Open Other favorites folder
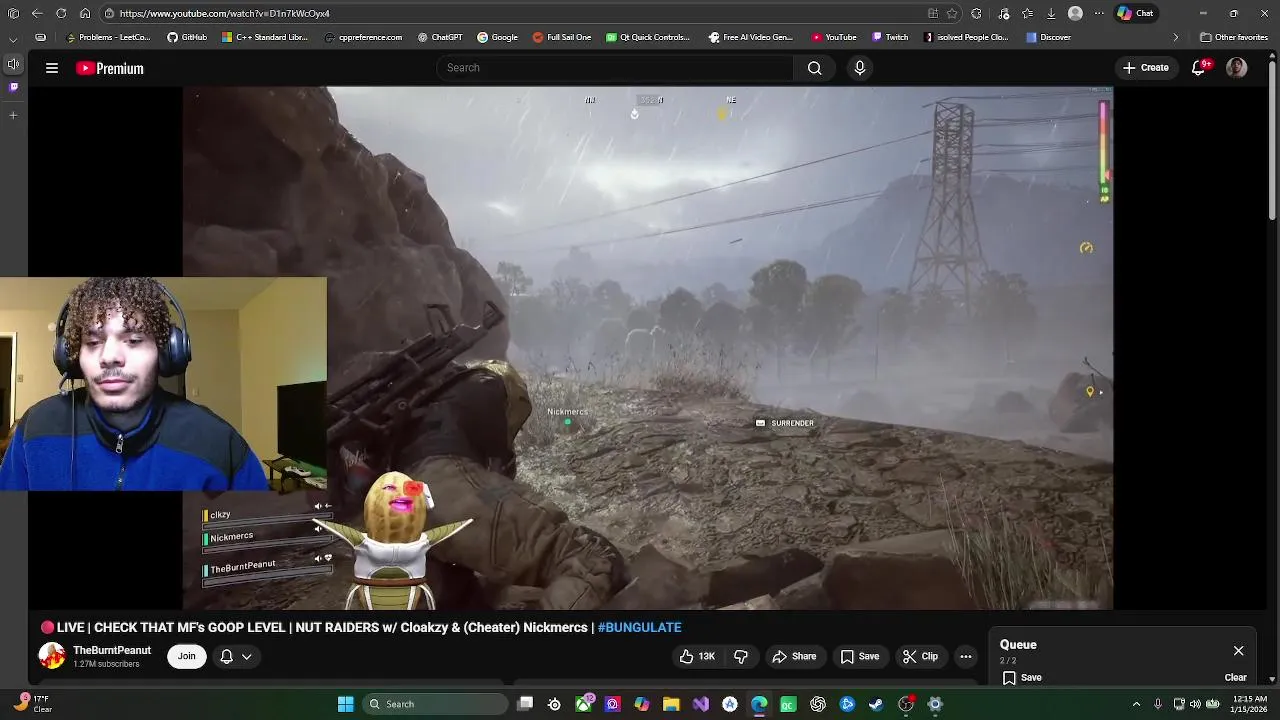The width and height of the screenshot is (1280, 720). click(x=1235, y=37)
